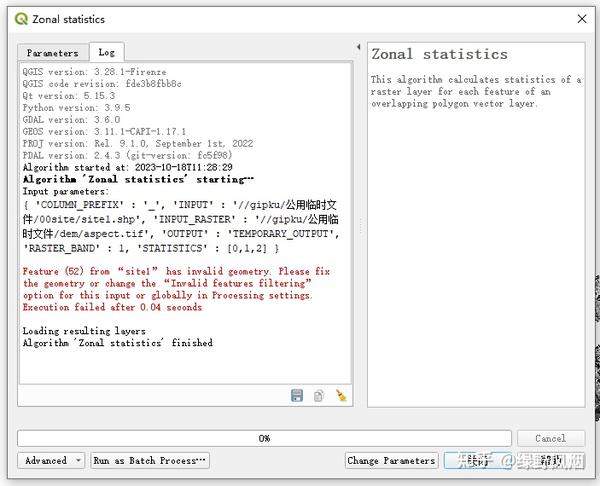Collapse the help panel arrow
This screenshot has width=600, height=486.
(359, 47)
